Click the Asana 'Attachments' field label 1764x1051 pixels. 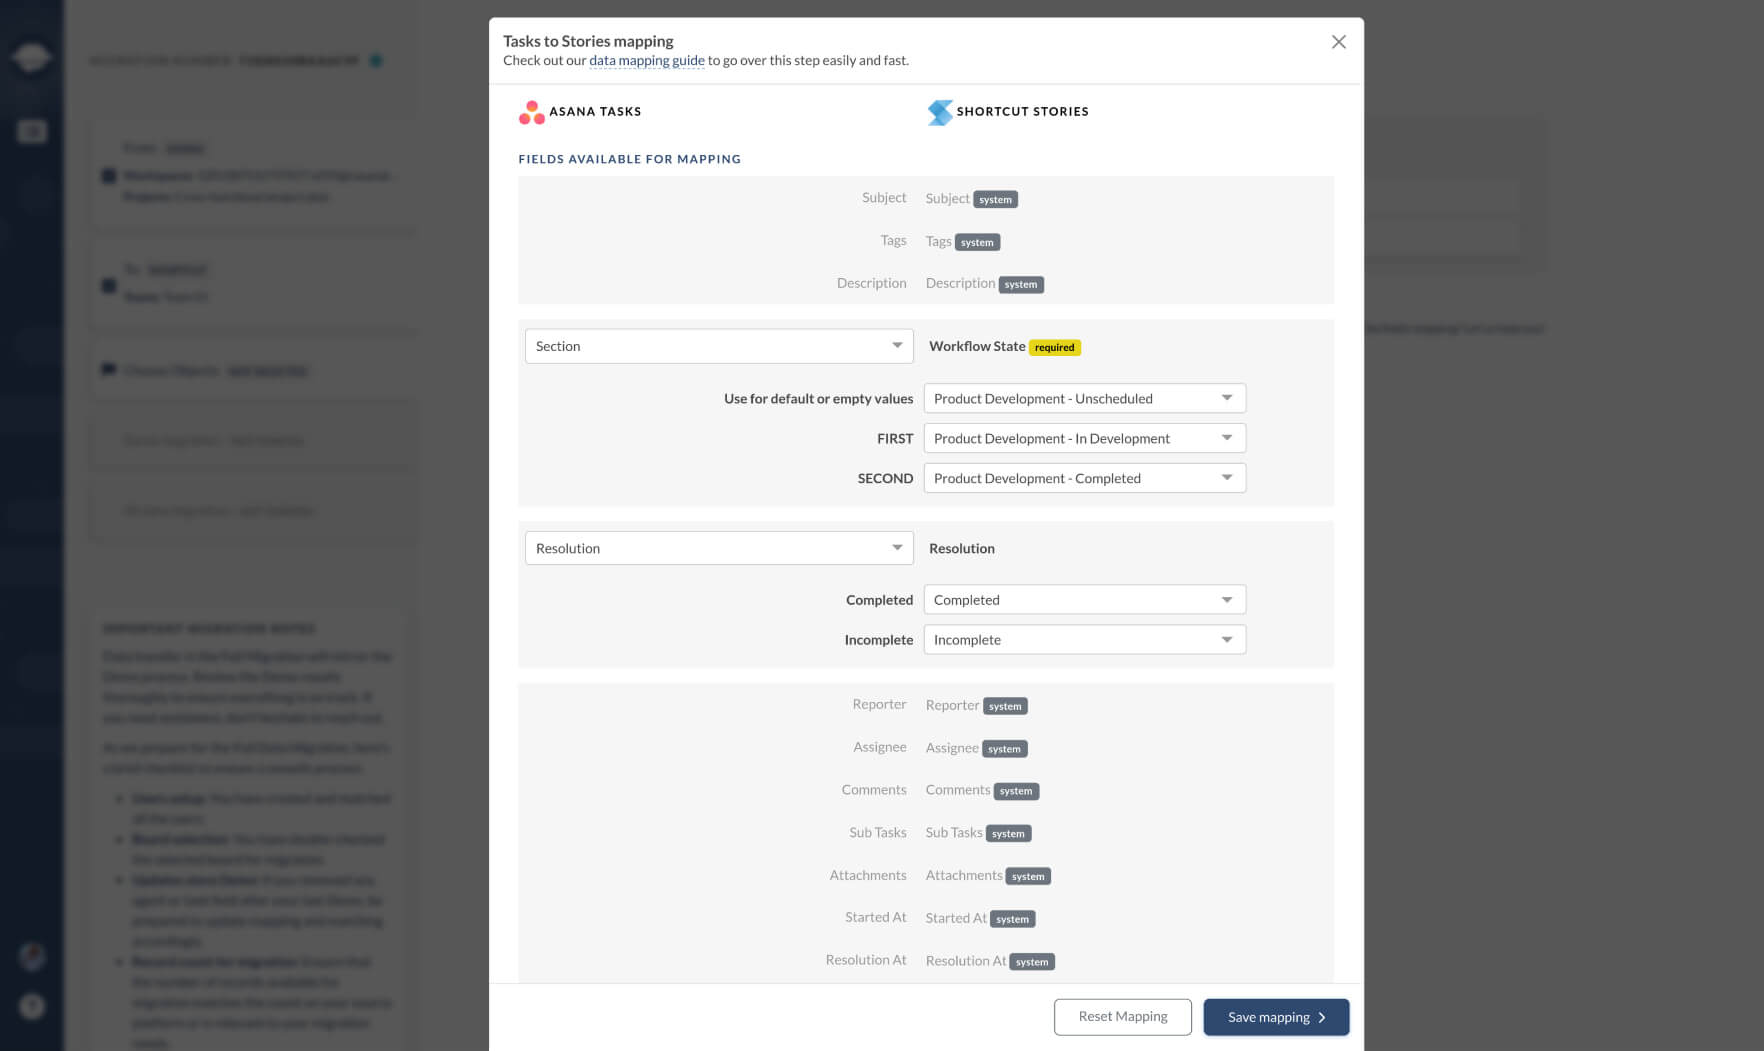click(867, 875)
